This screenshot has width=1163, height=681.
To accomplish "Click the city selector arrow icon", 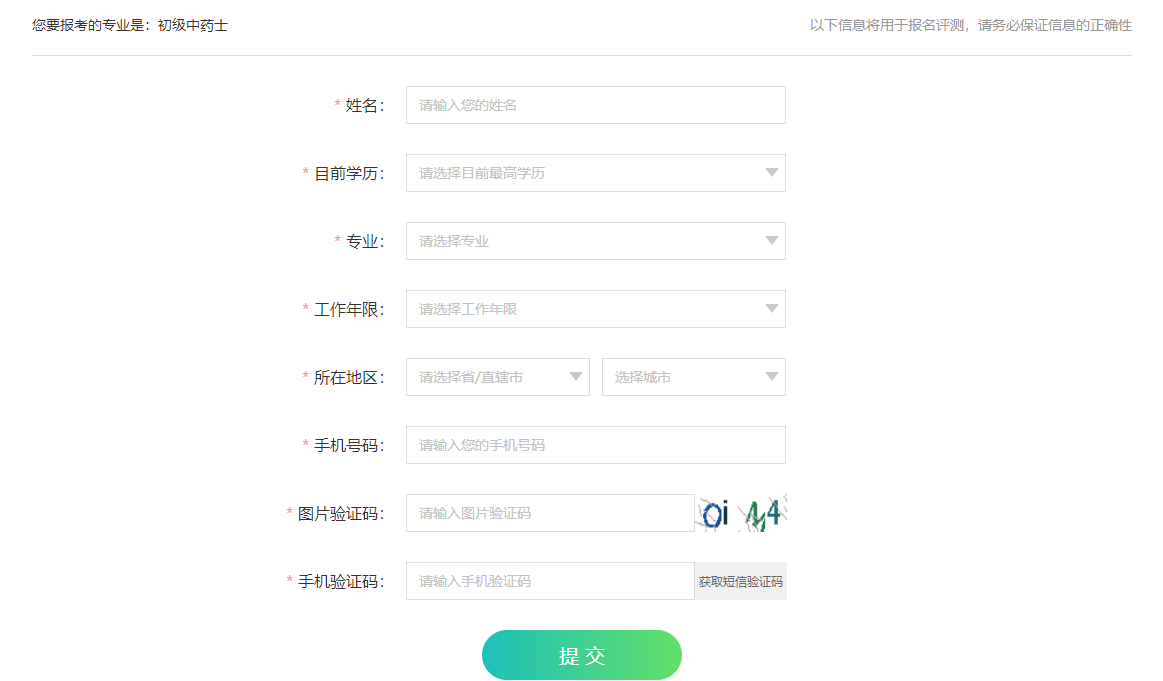I will coord(771,376).
